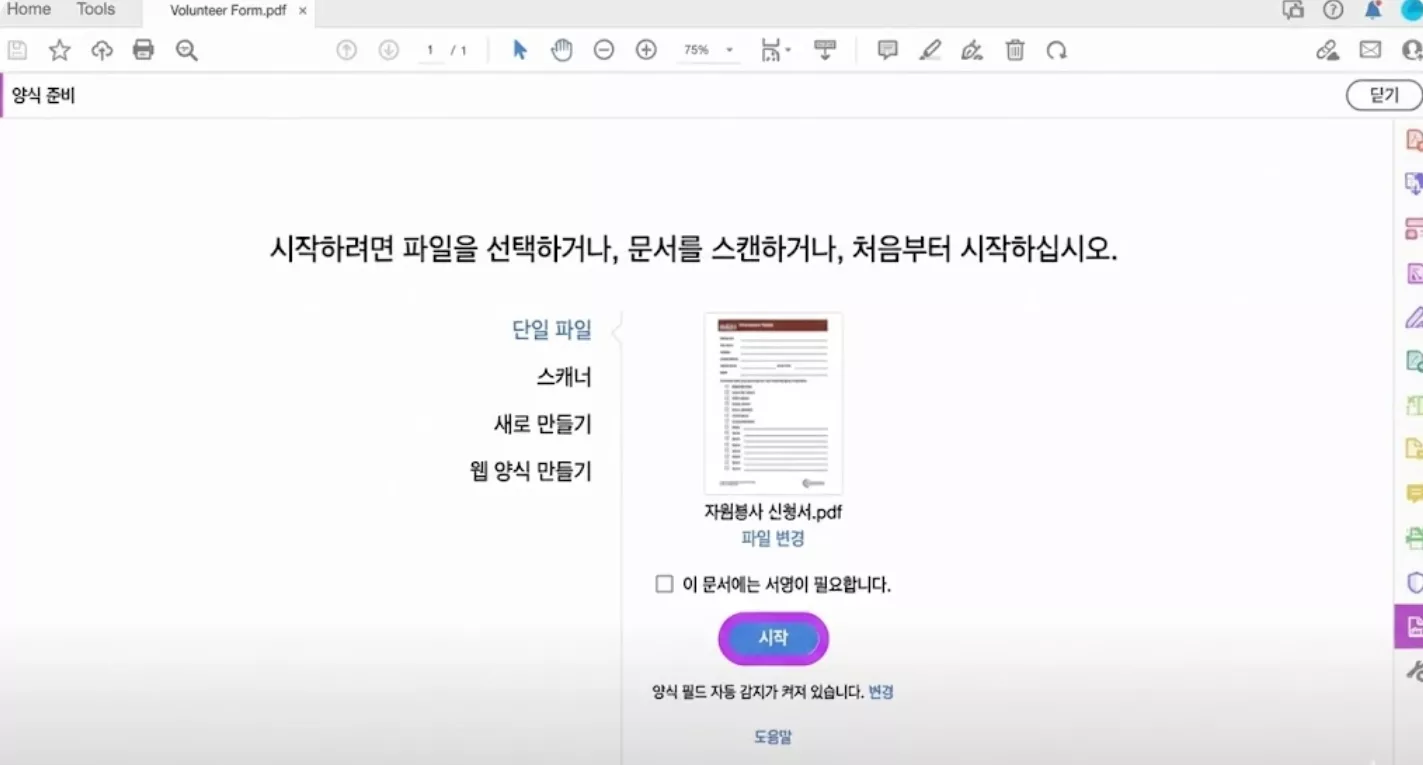The image size is (1423, 765).
Task: Open the Tools tab
Action: click(x=95, y=9)
